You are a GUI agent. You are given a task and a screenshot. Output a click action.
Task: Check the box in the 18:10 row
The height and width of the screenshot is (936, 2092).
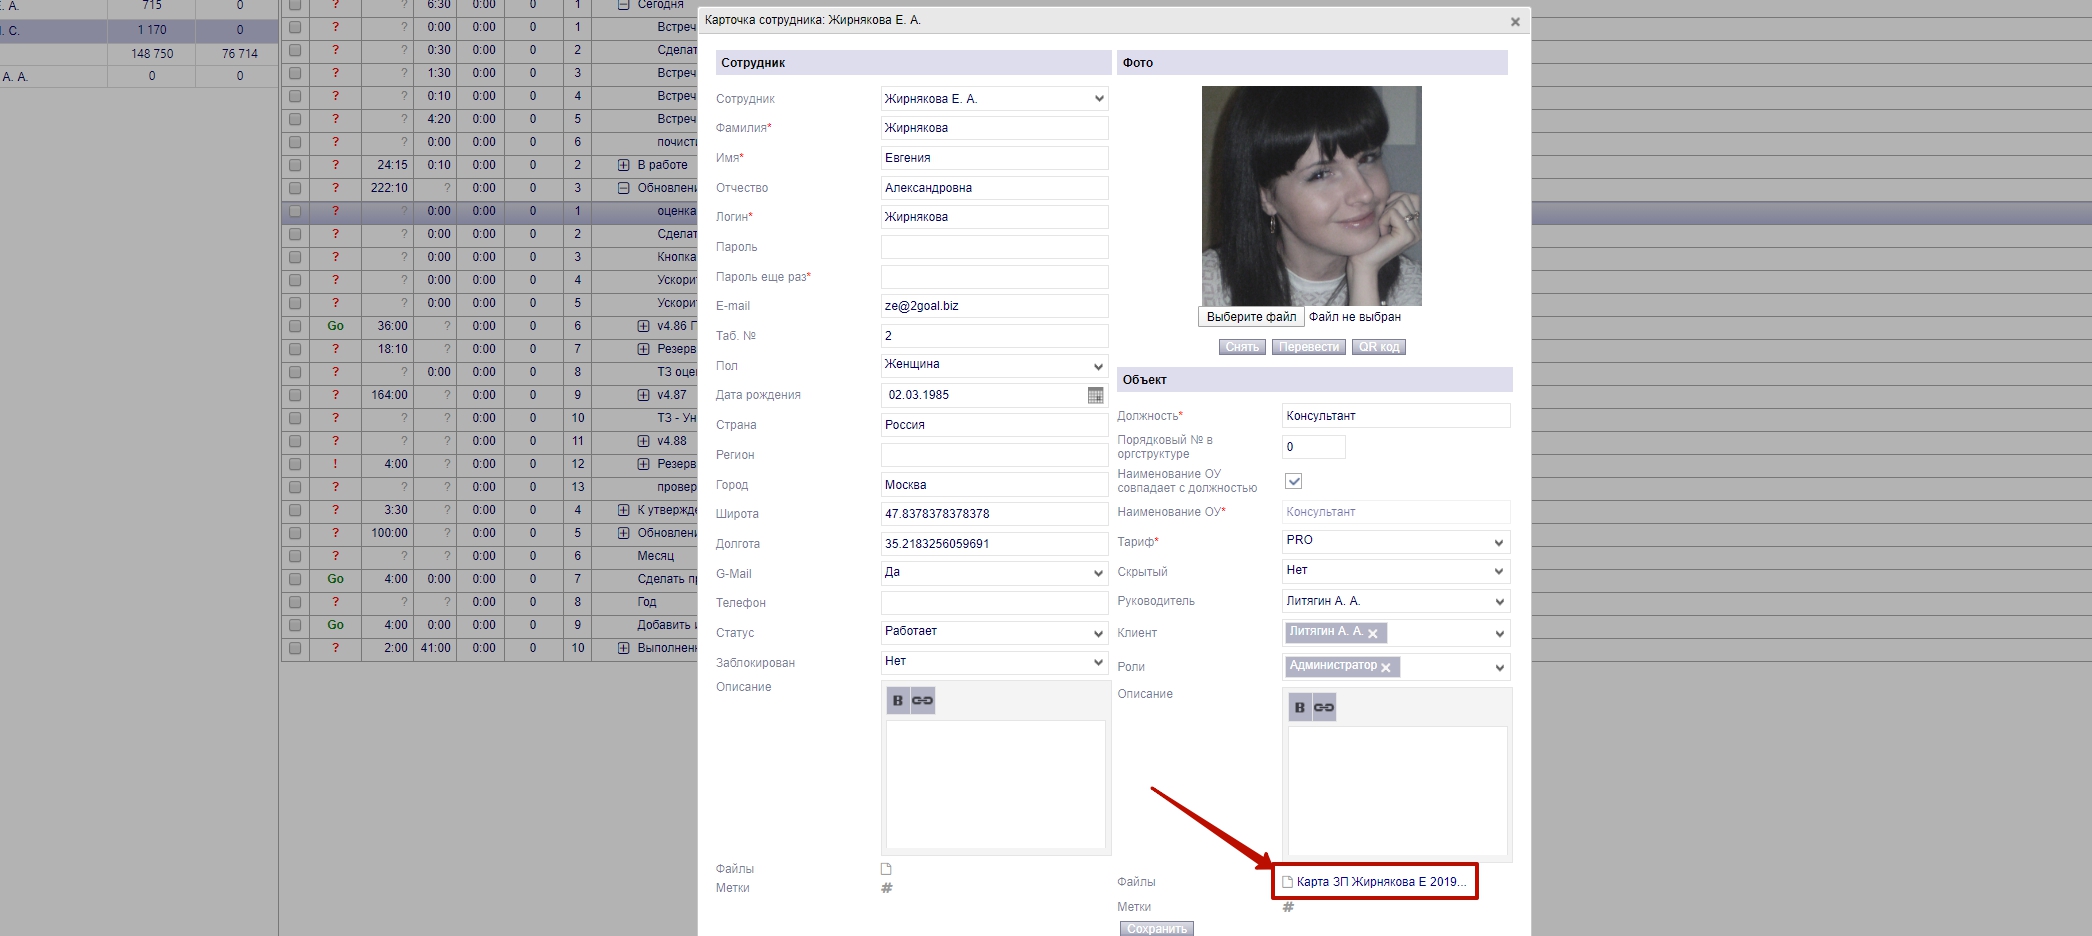[295, 349]
